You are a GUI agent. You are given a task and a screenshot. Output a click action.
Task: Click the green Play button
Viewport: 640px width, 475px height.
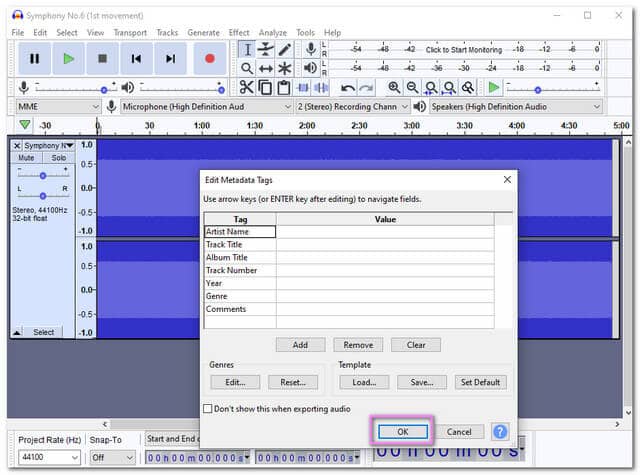[68, 59]
